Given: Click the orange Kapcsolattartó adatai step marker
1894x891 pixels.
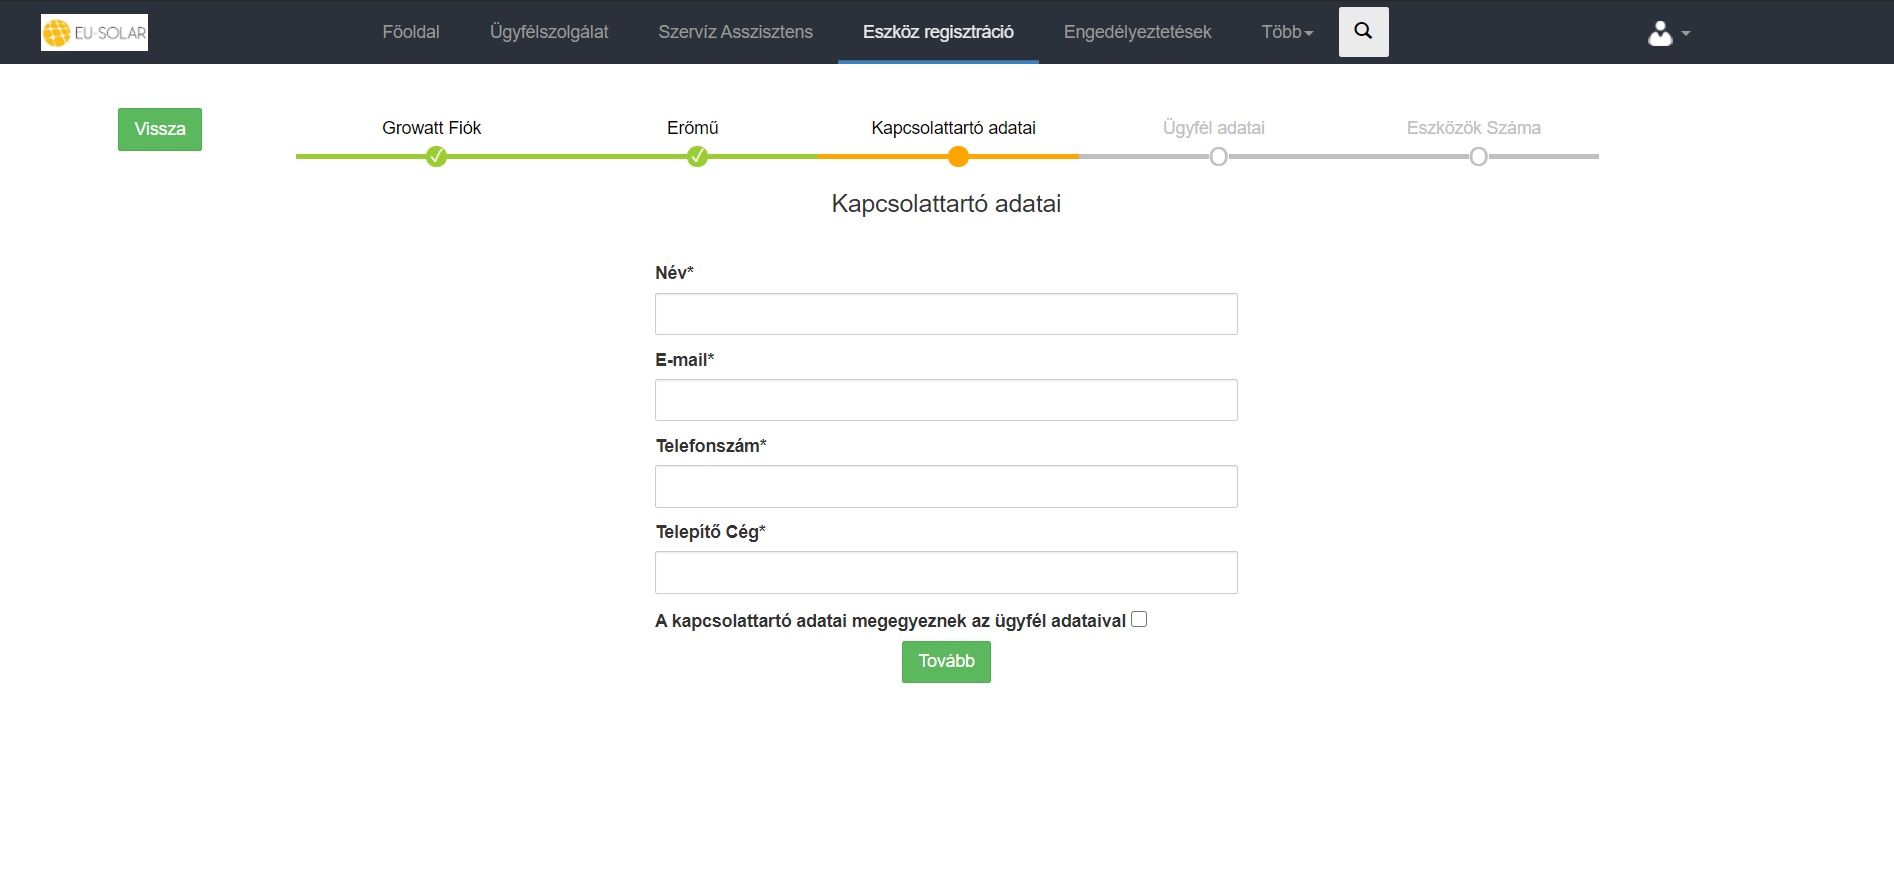Looking at the screenshot, I should click(x=958, y=157).
